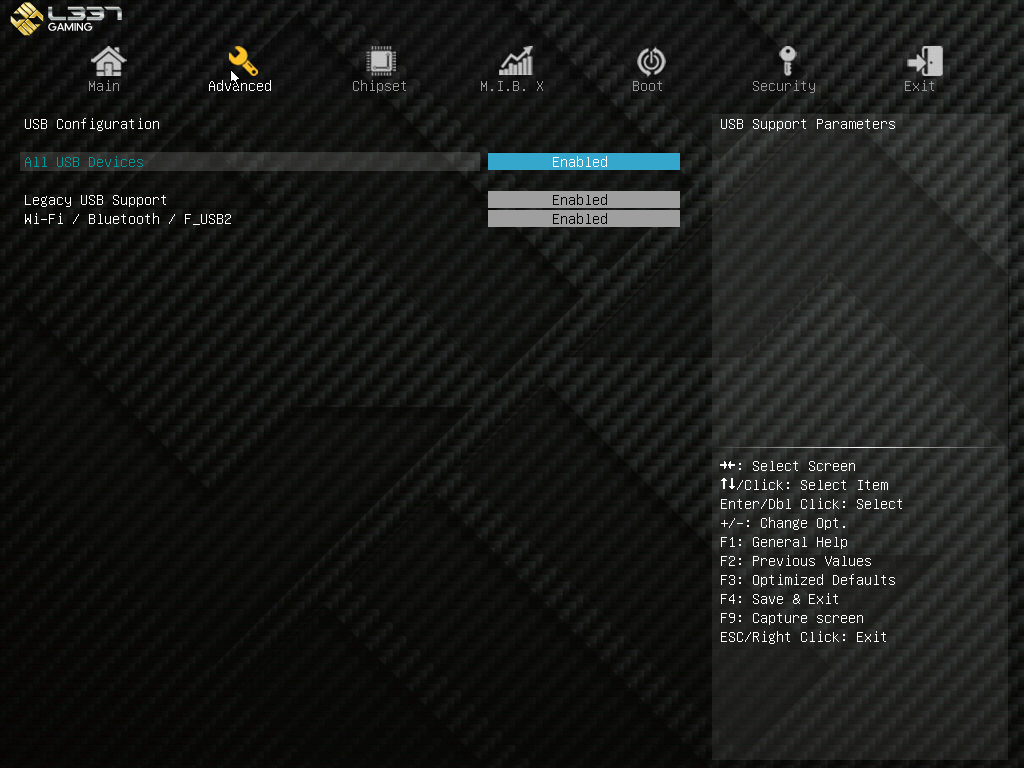Switch to the Security tab label
The width and height of the screenshot is (1024, 768).
point(784,86)
